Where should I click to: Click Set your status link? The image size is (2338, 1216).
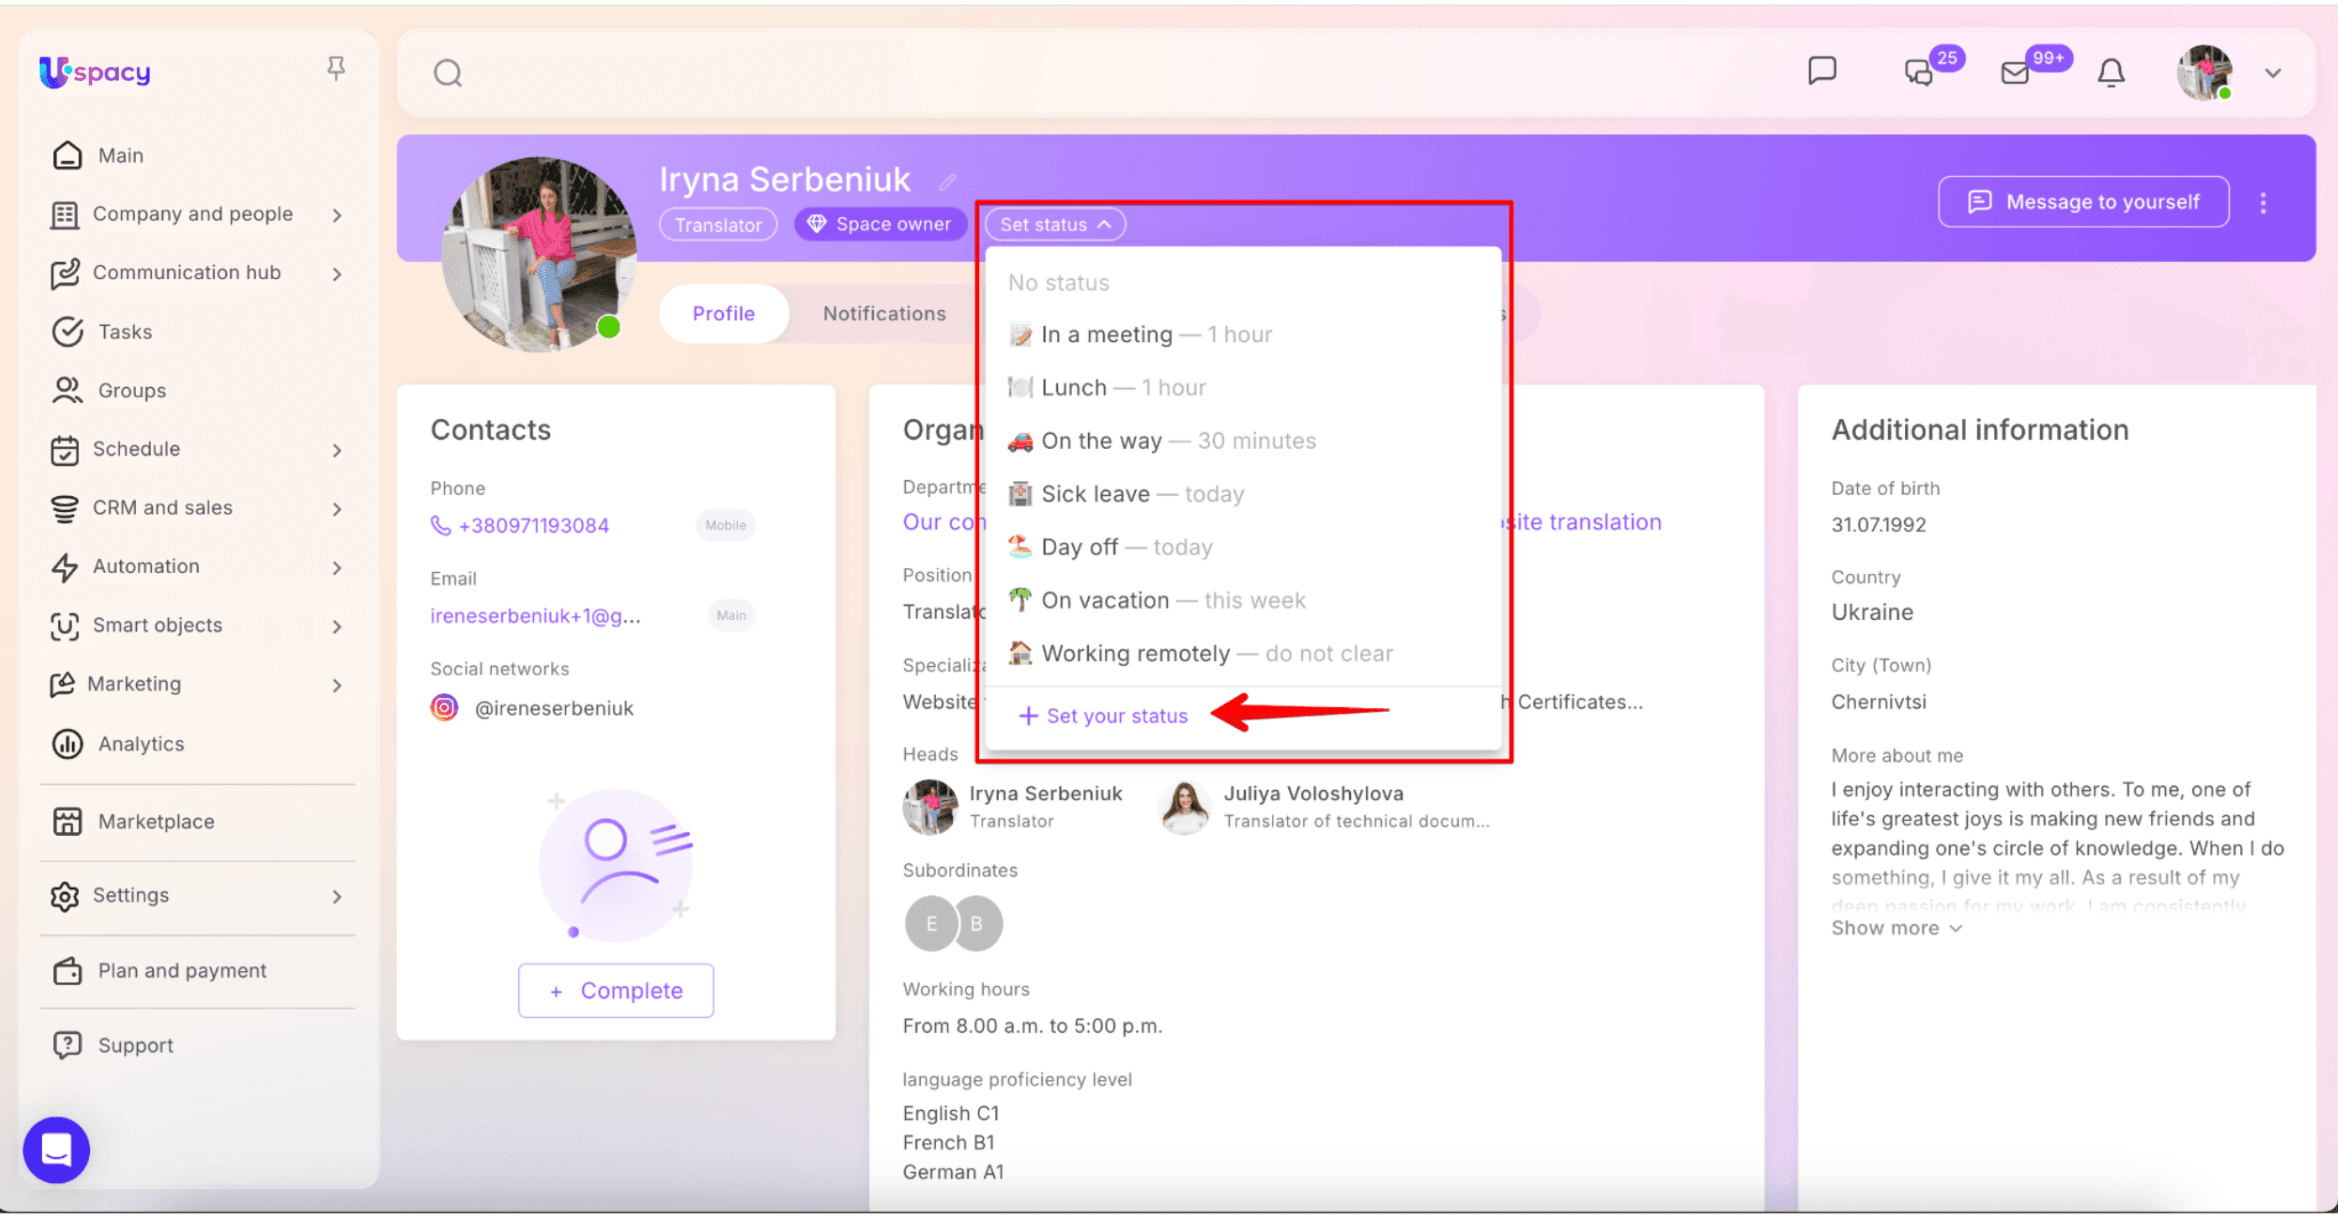pyautogui.click(x=1102, y=716)
